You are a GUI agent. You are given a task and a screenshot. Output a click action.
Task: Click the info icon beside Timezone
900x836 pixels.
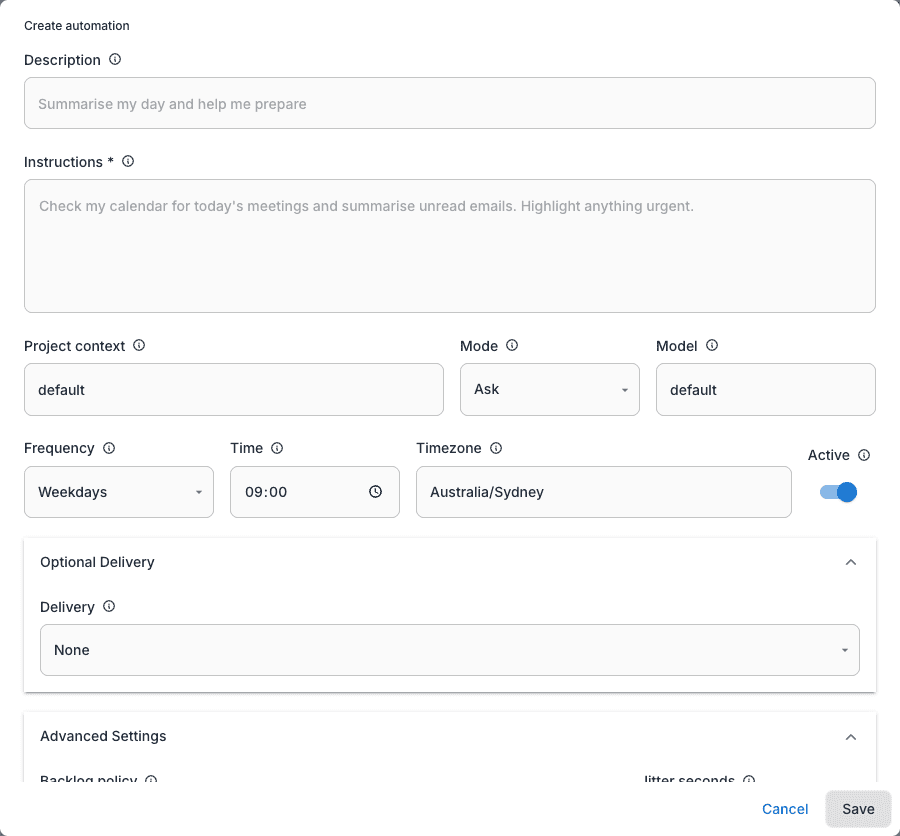click(496, 448)
